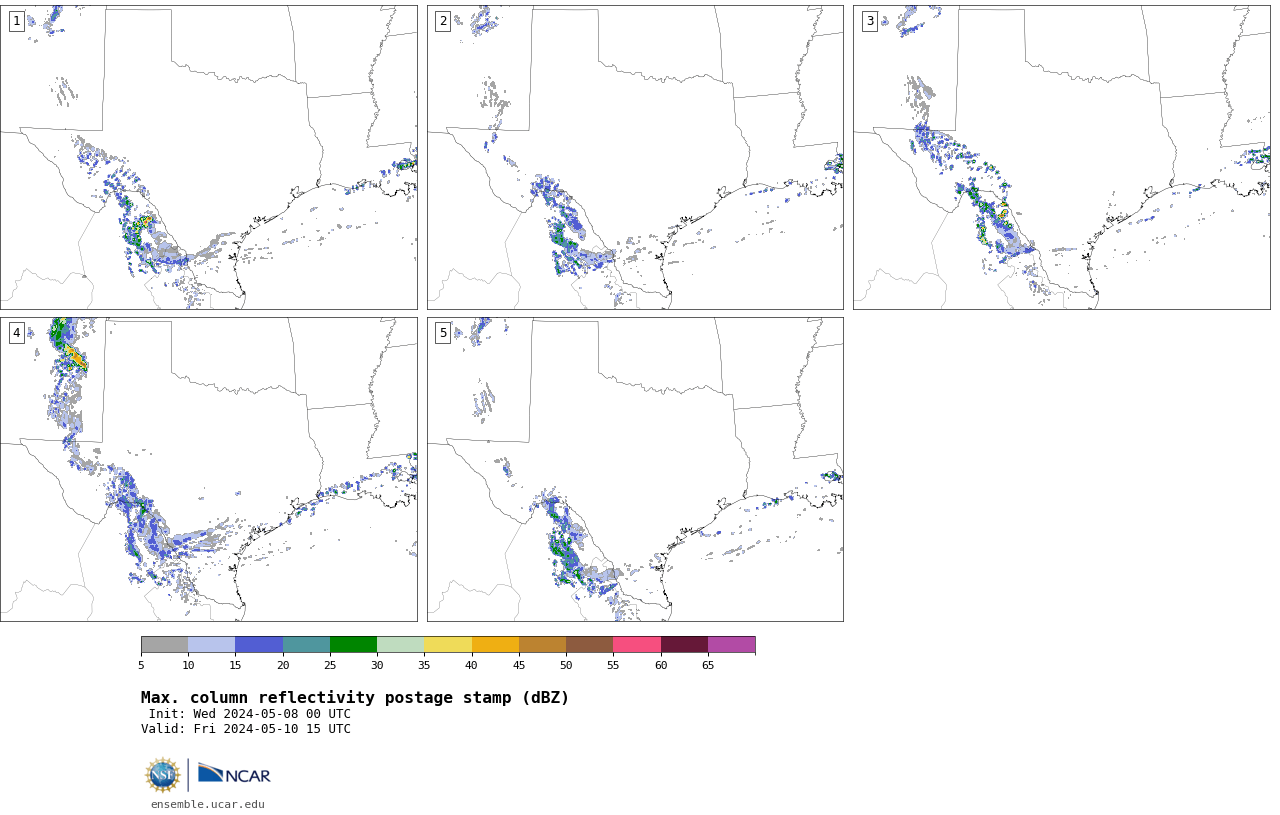Click the member number 5 label box
This screenshot has height=815, width=1280.
point(443,333)
